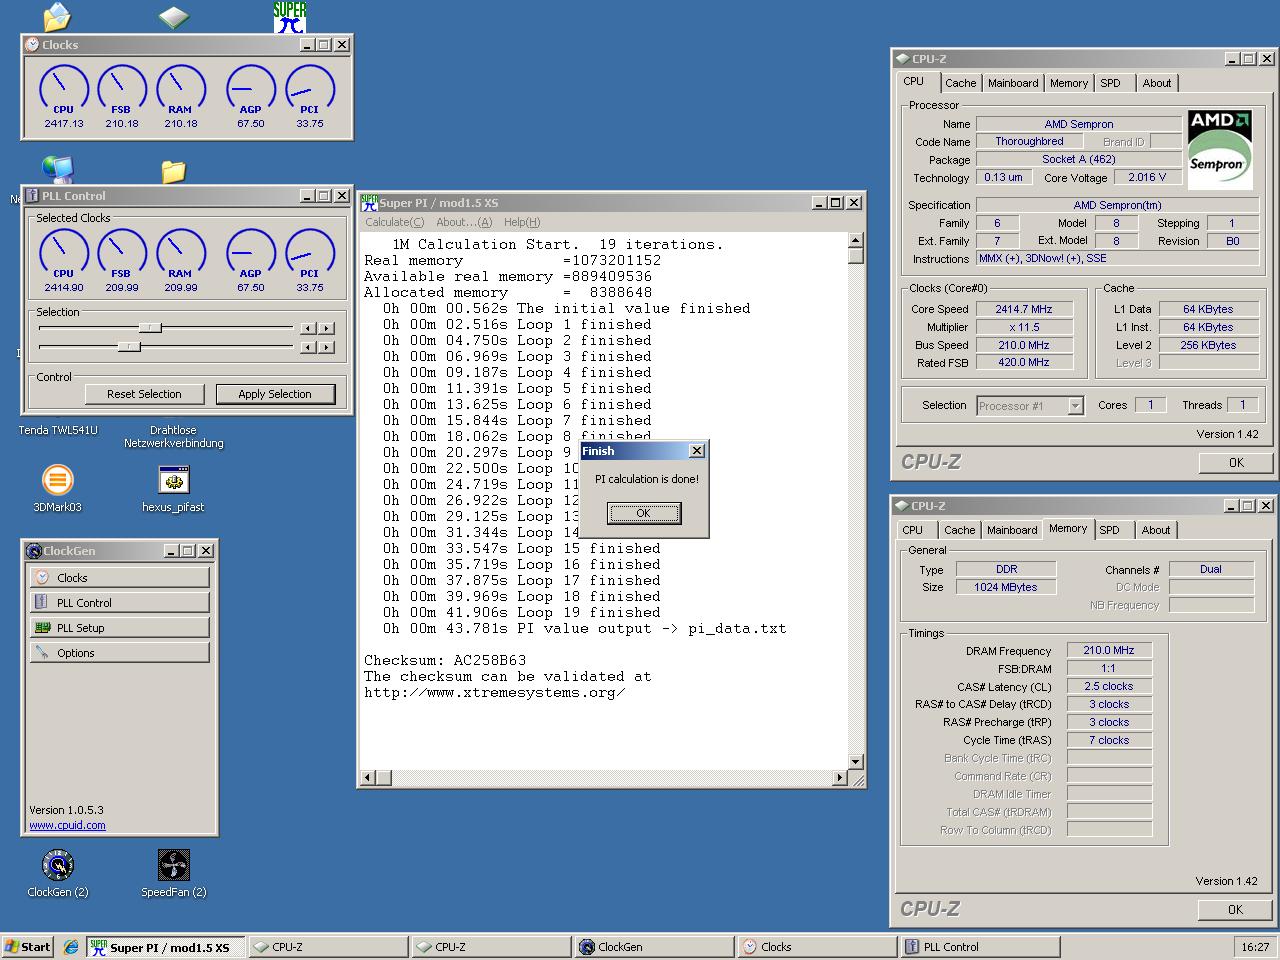Open the Help(H) menu in Super PI
The image size is (1280, 960).
[x=522, y=222]
